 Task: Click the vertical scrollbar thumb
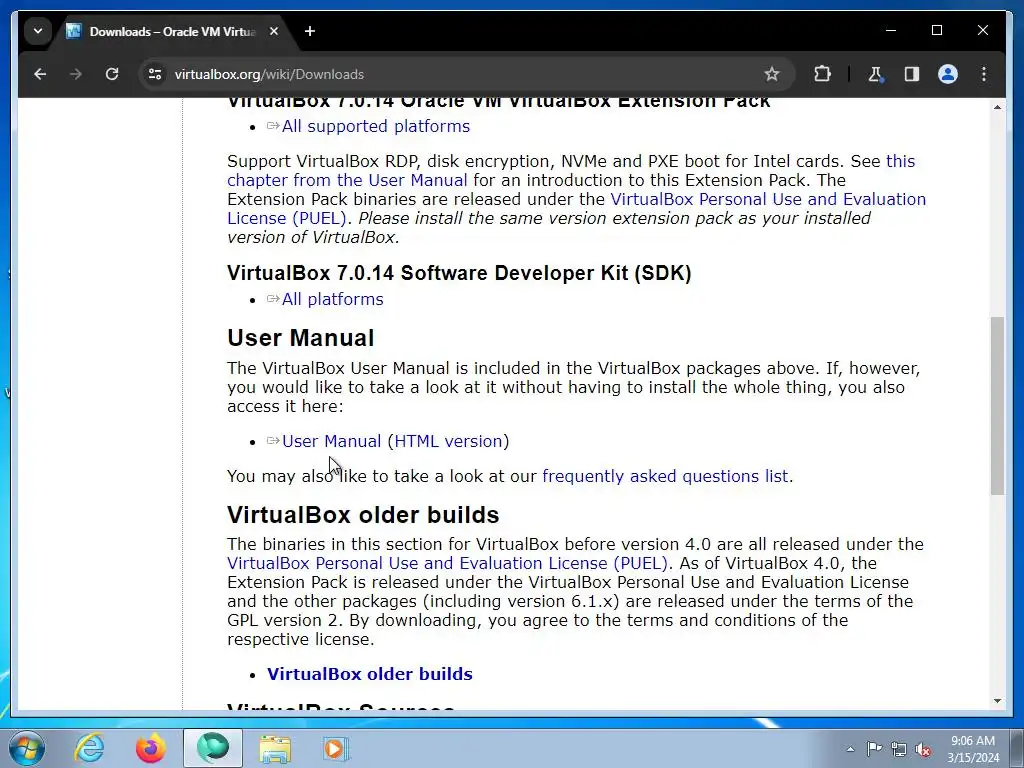click(997, 406)
